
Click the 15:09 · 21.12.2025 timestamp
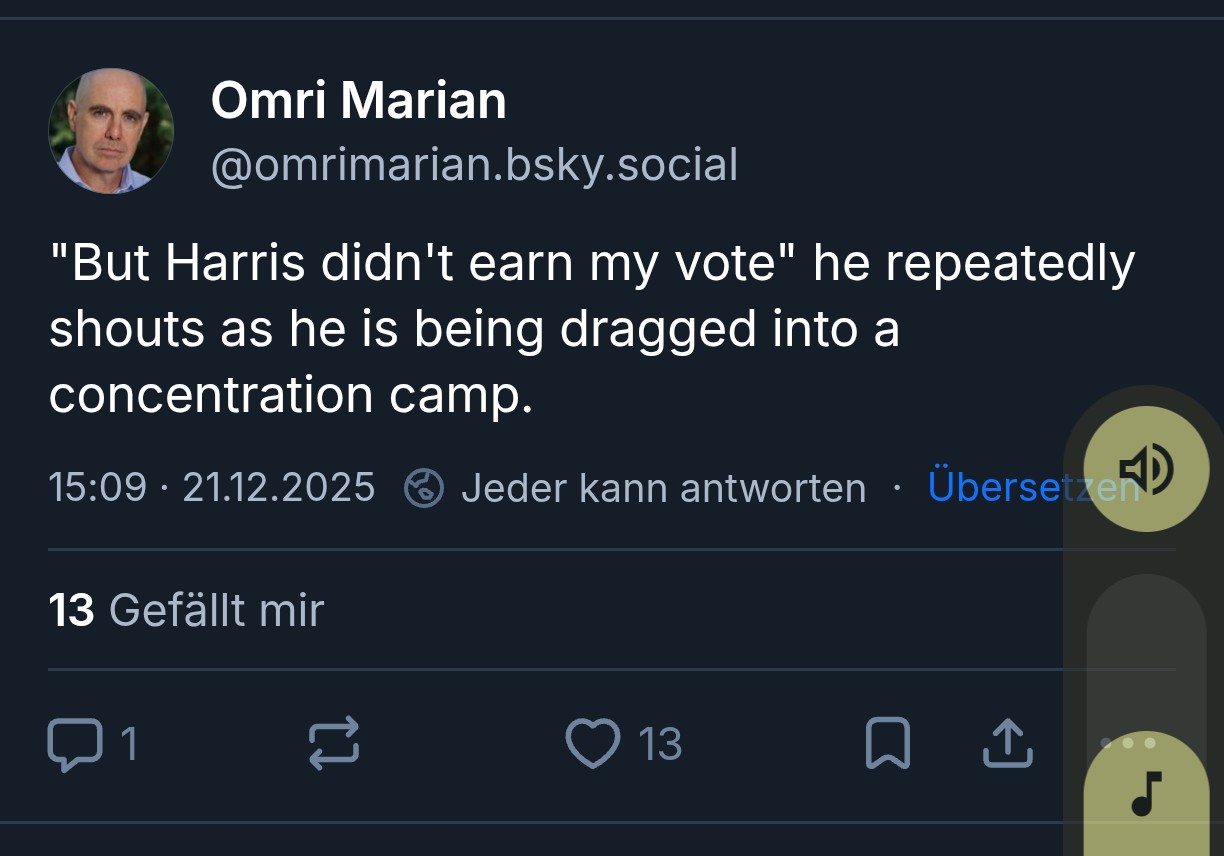211,488
